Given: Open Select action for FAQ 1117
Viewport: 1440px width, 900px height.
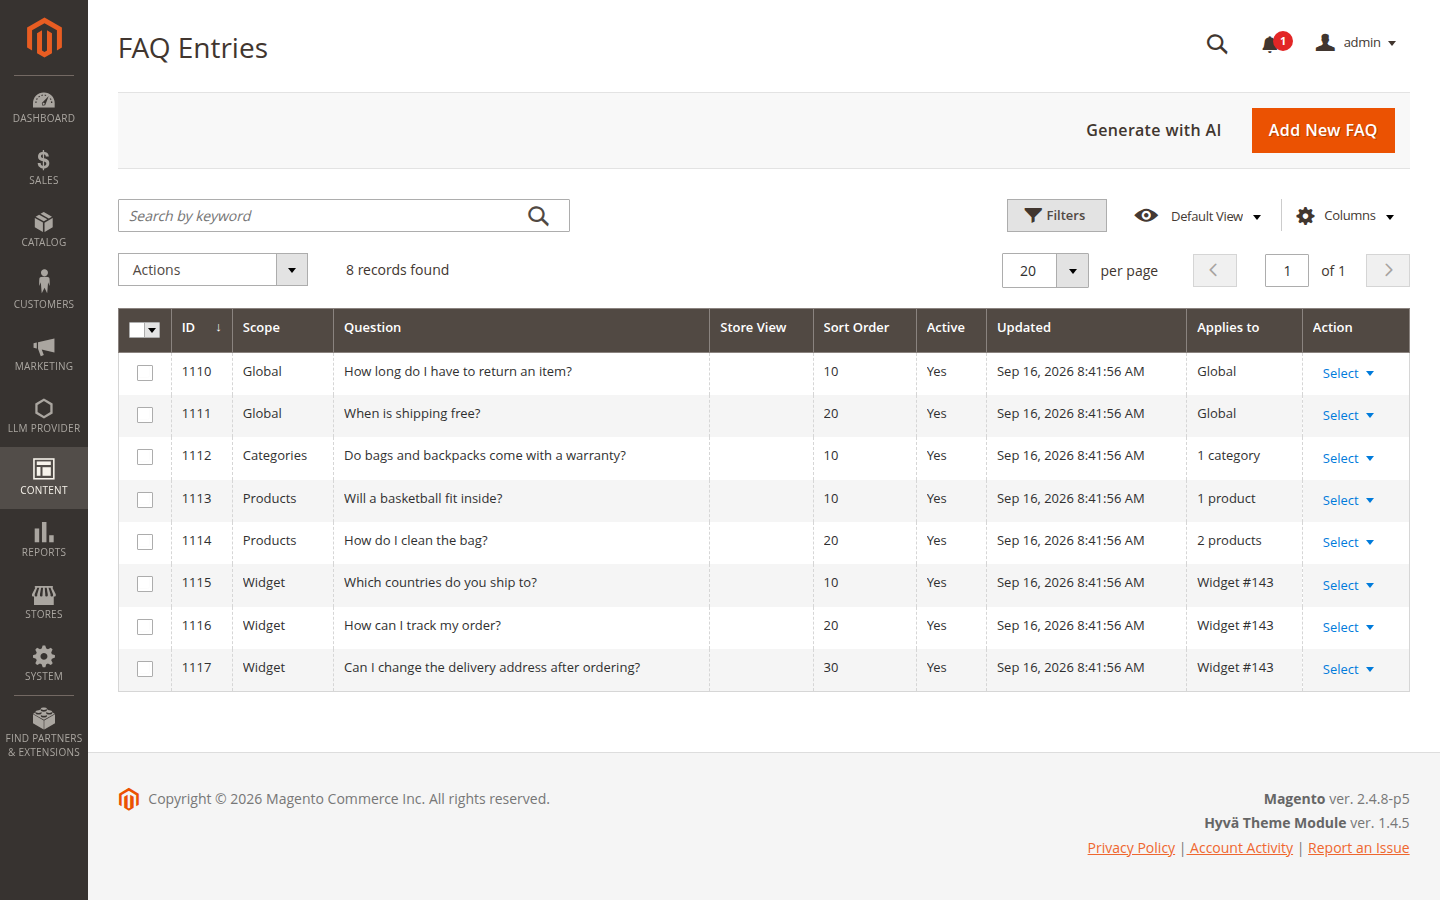Looking at the screenshot, I should tap(1348, 669).
